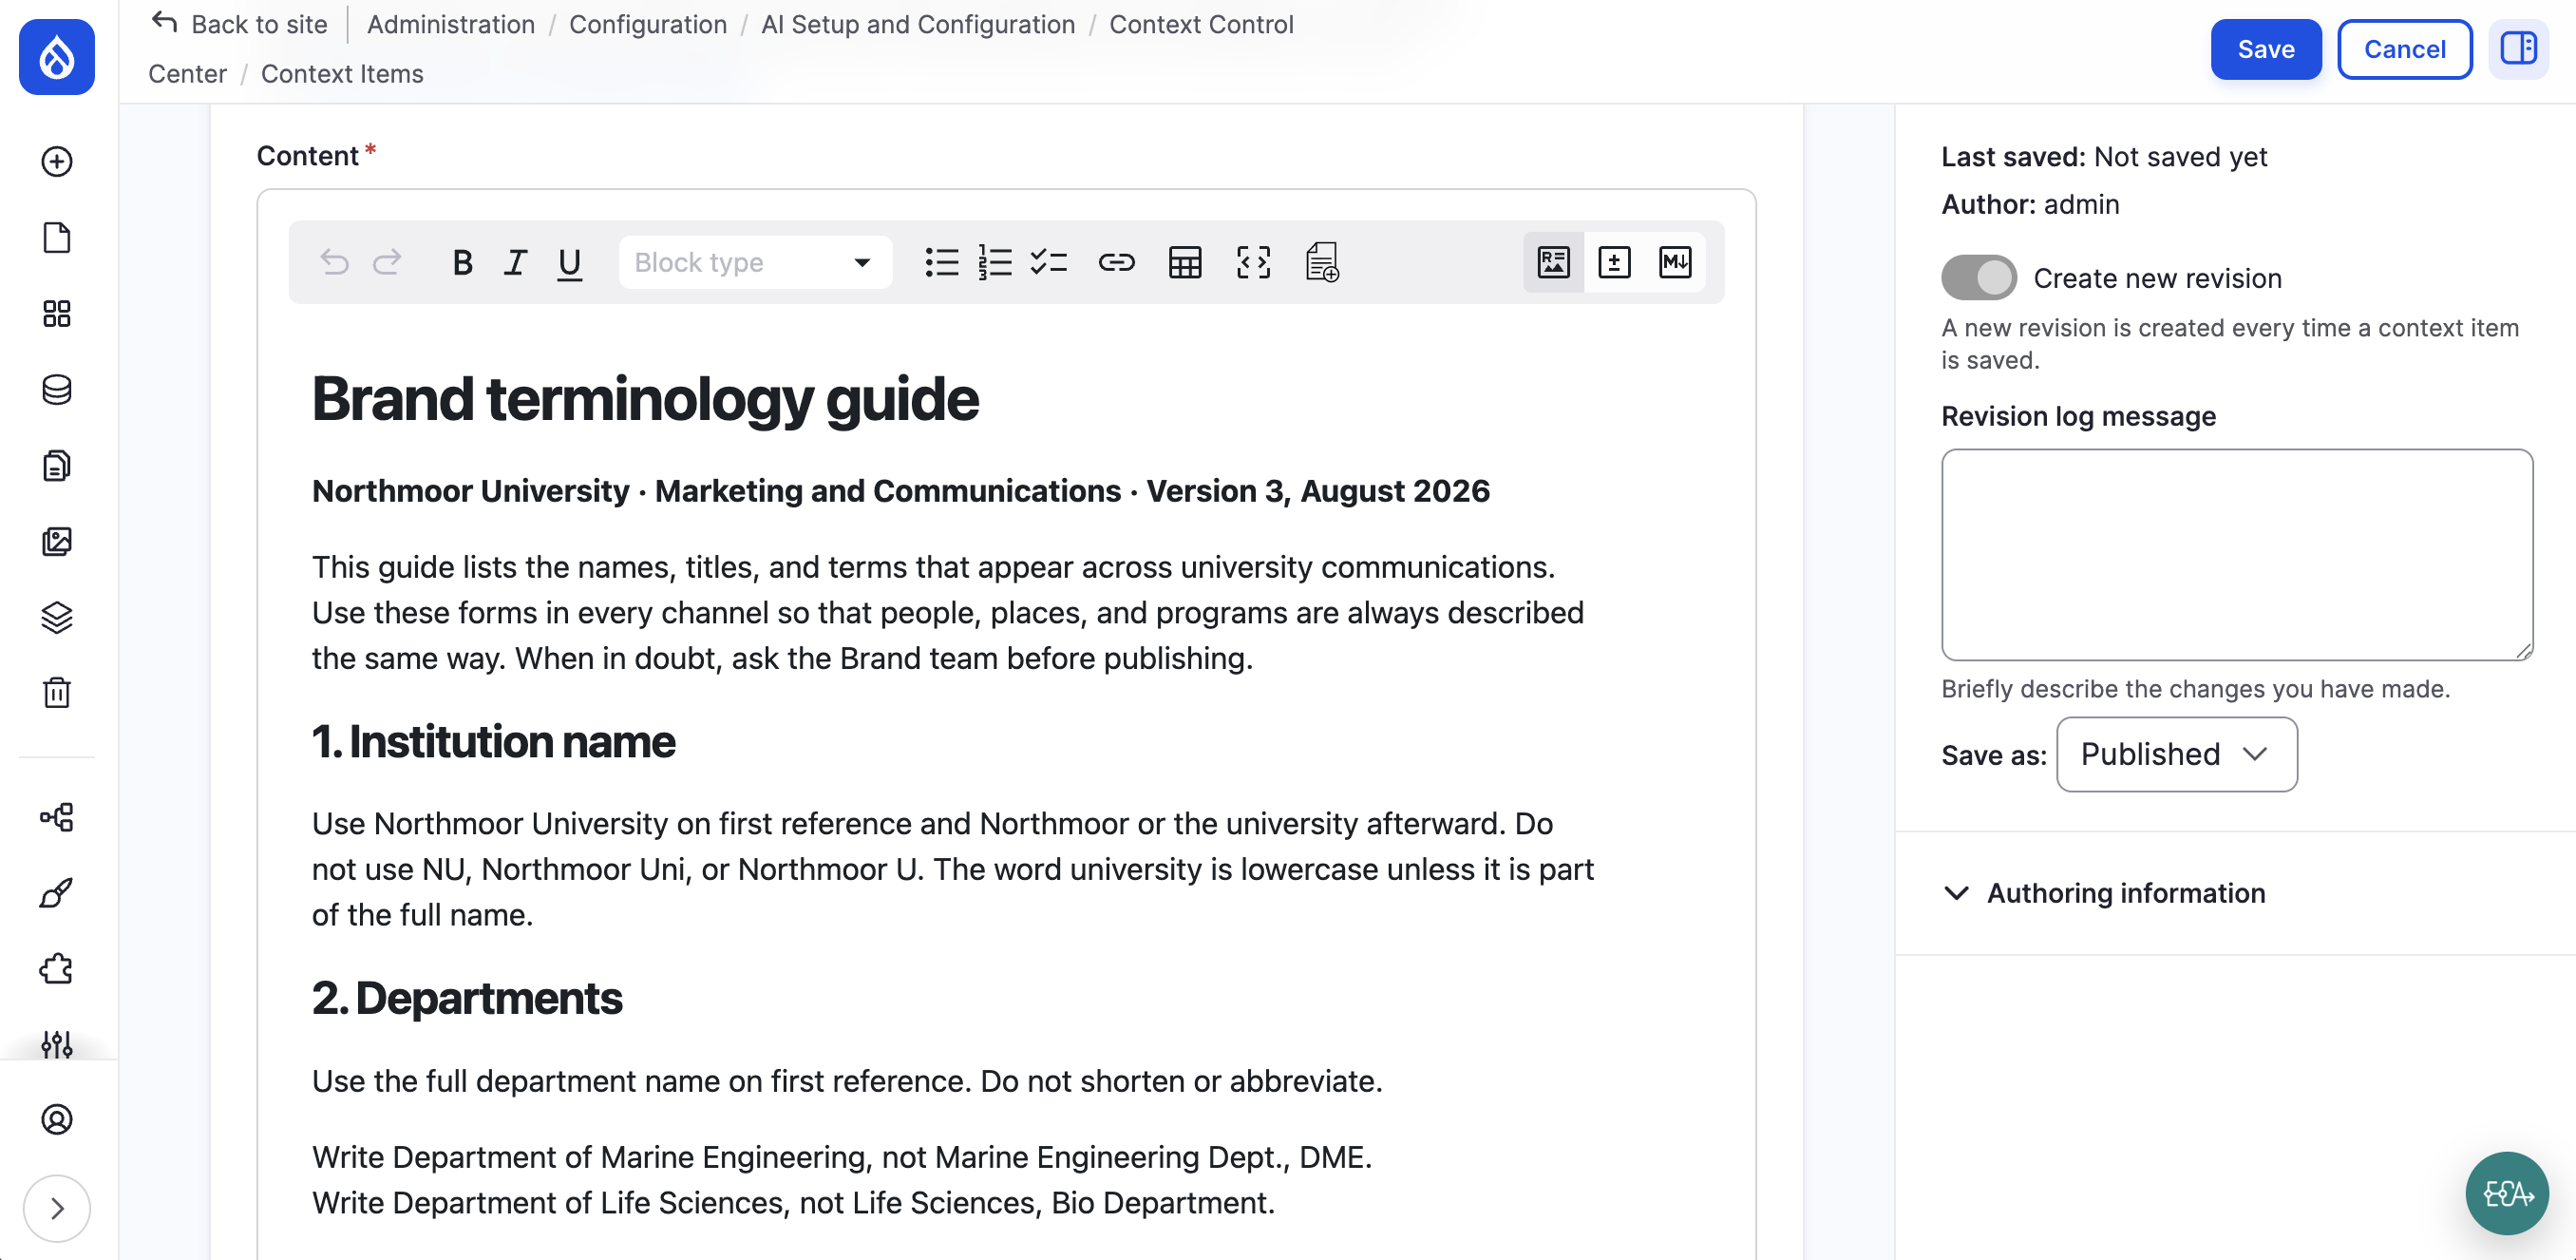The image size is (2576, 1260).
Task: Open the configuration sliders icon in sidebar
Action: point(57,1043)
